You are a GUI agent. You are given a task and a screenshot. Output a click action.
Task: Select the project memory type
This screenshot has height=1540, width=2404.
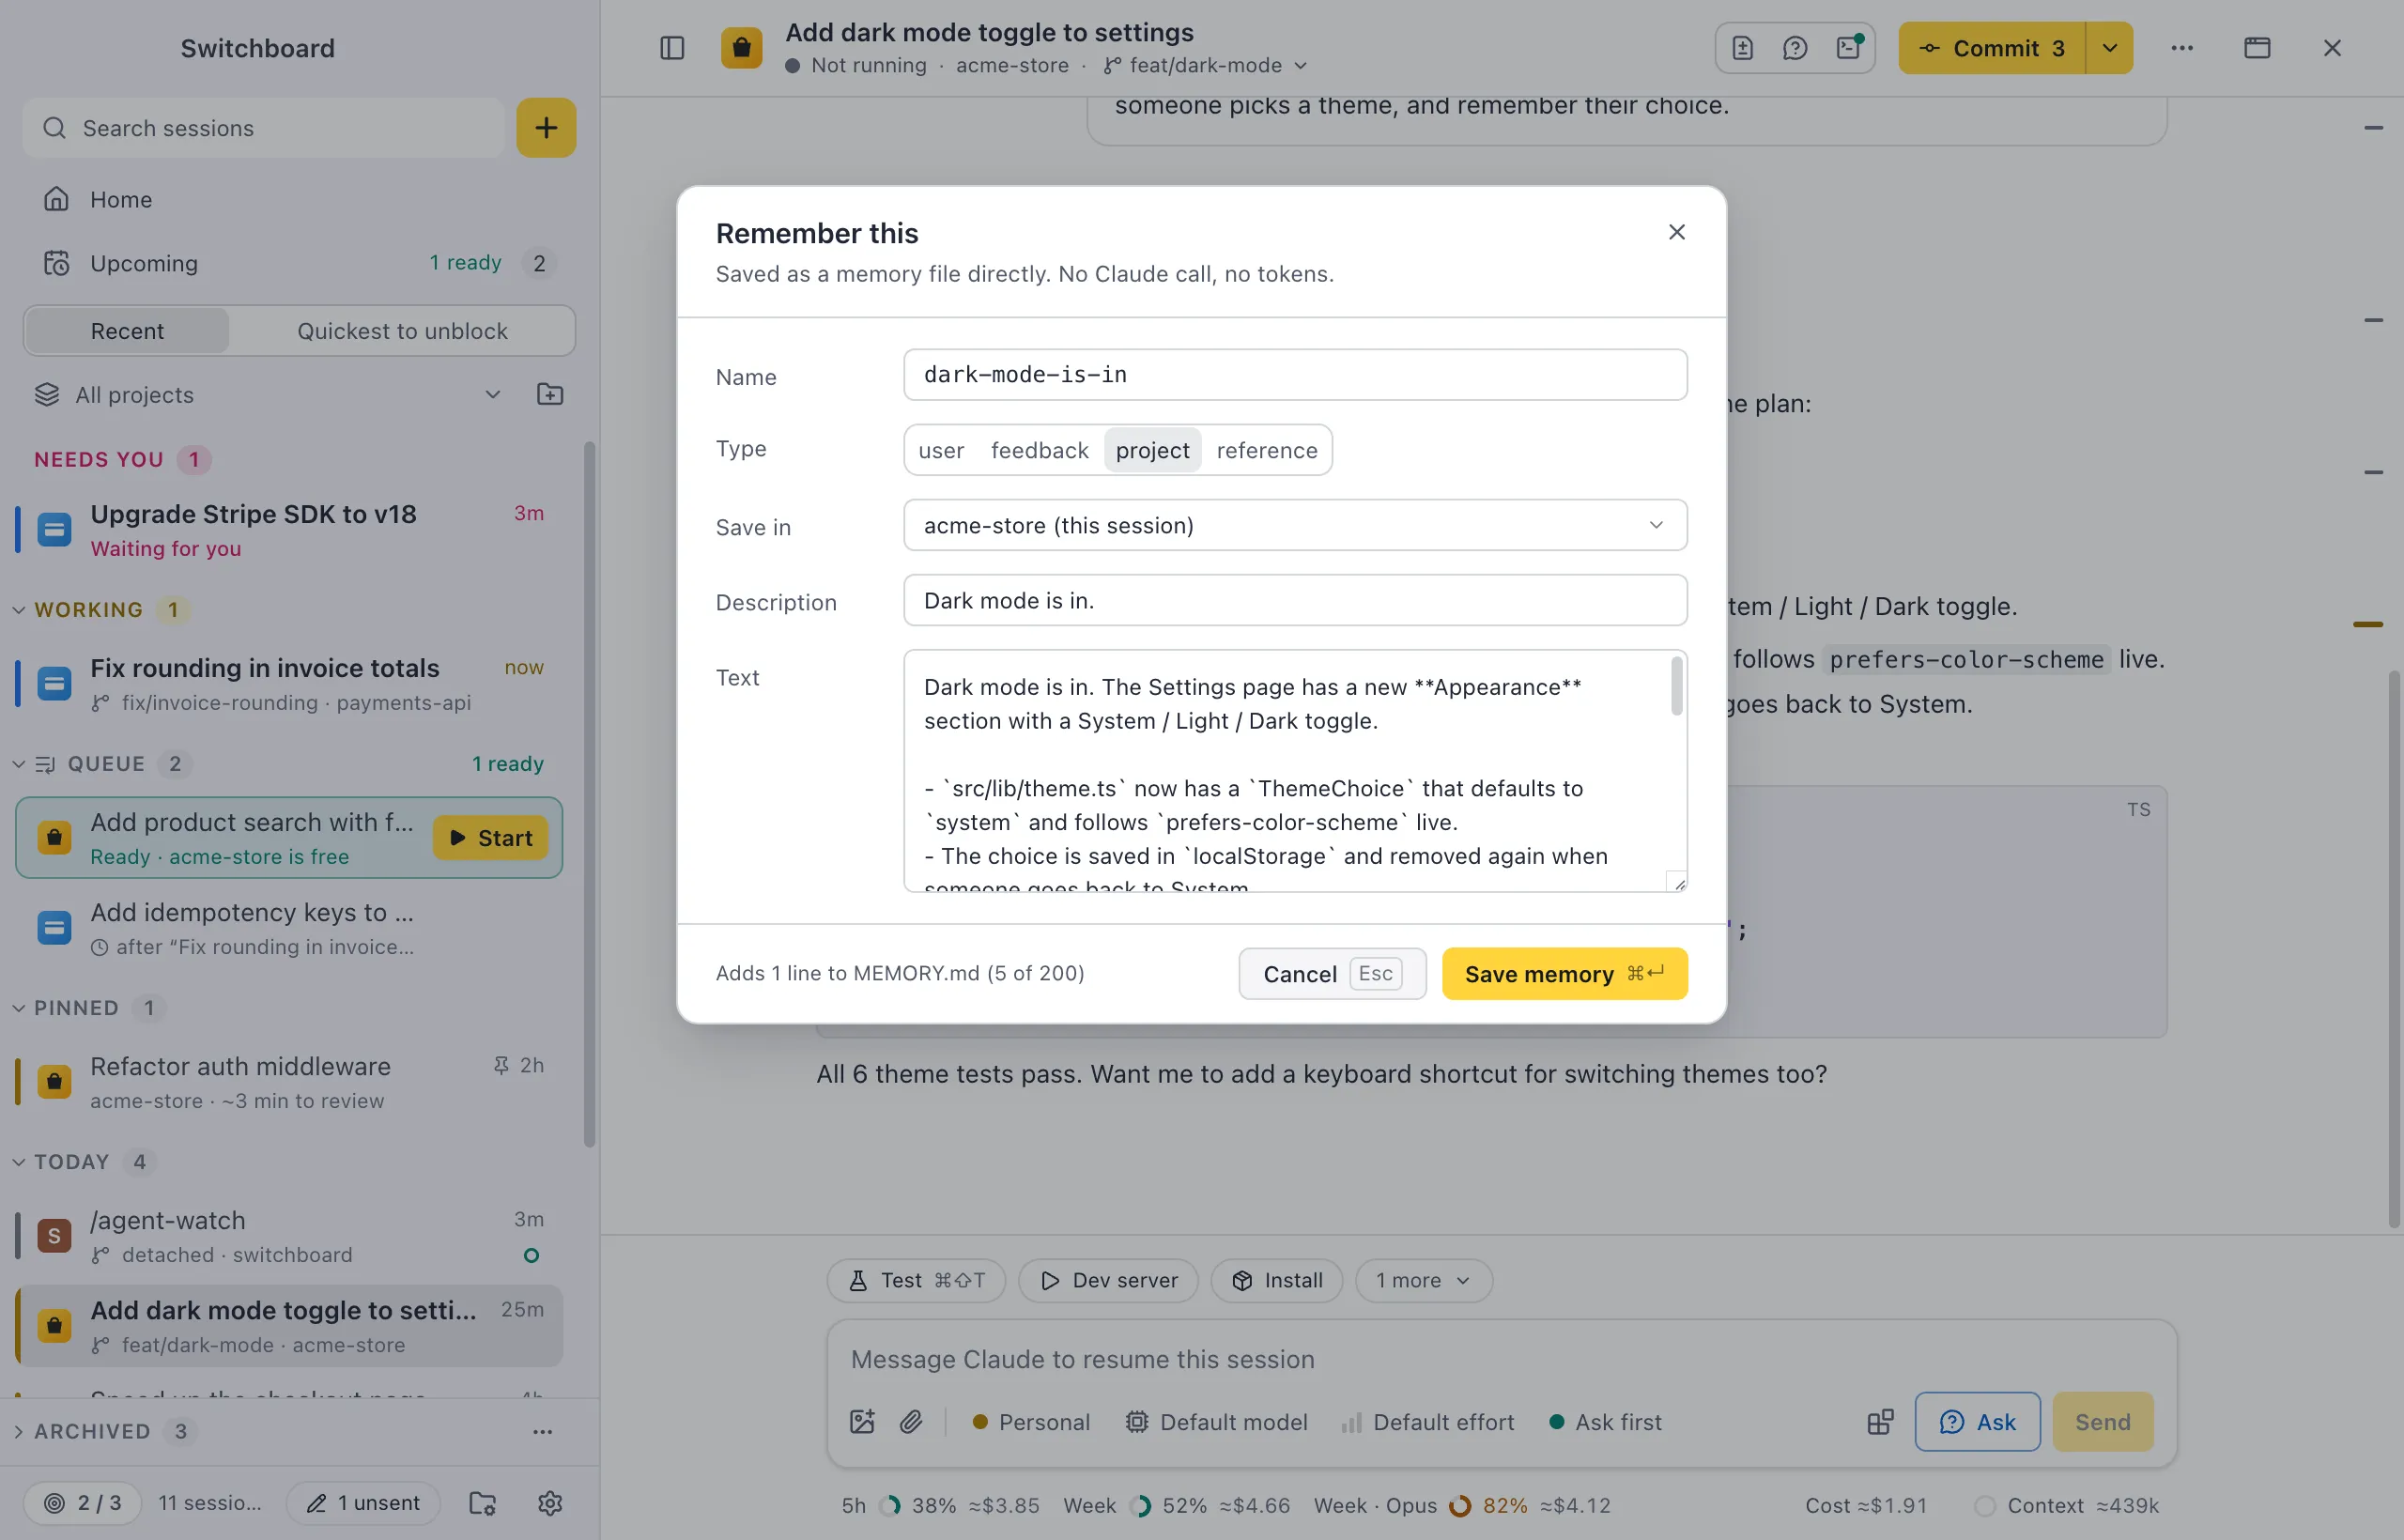click(x=1152, y=450)
